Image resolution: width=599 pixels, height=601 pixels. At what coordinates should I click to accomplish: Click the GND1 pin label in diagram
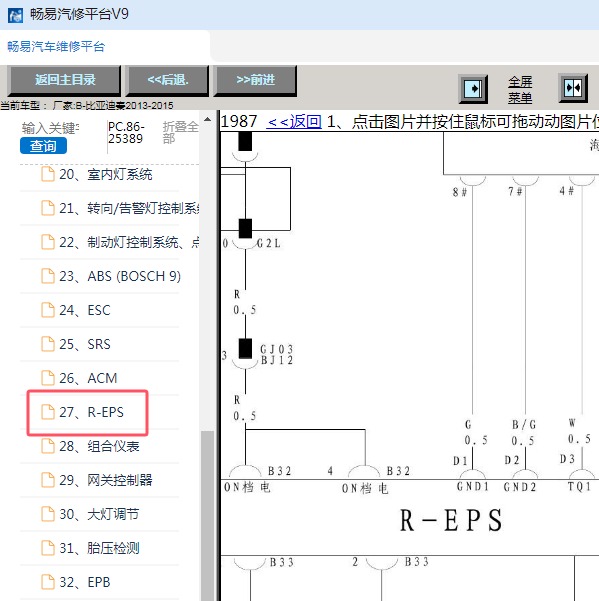[473, 487]
